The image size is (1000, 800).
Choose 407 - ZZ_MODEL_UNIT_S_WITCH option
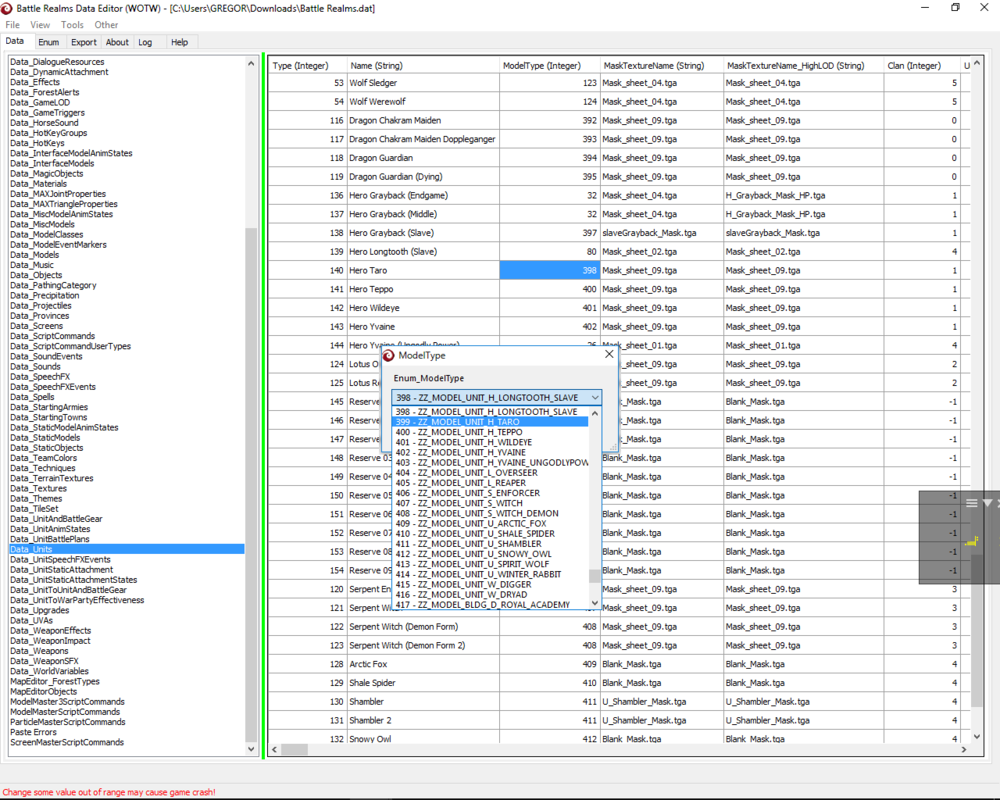click(490, 503)
